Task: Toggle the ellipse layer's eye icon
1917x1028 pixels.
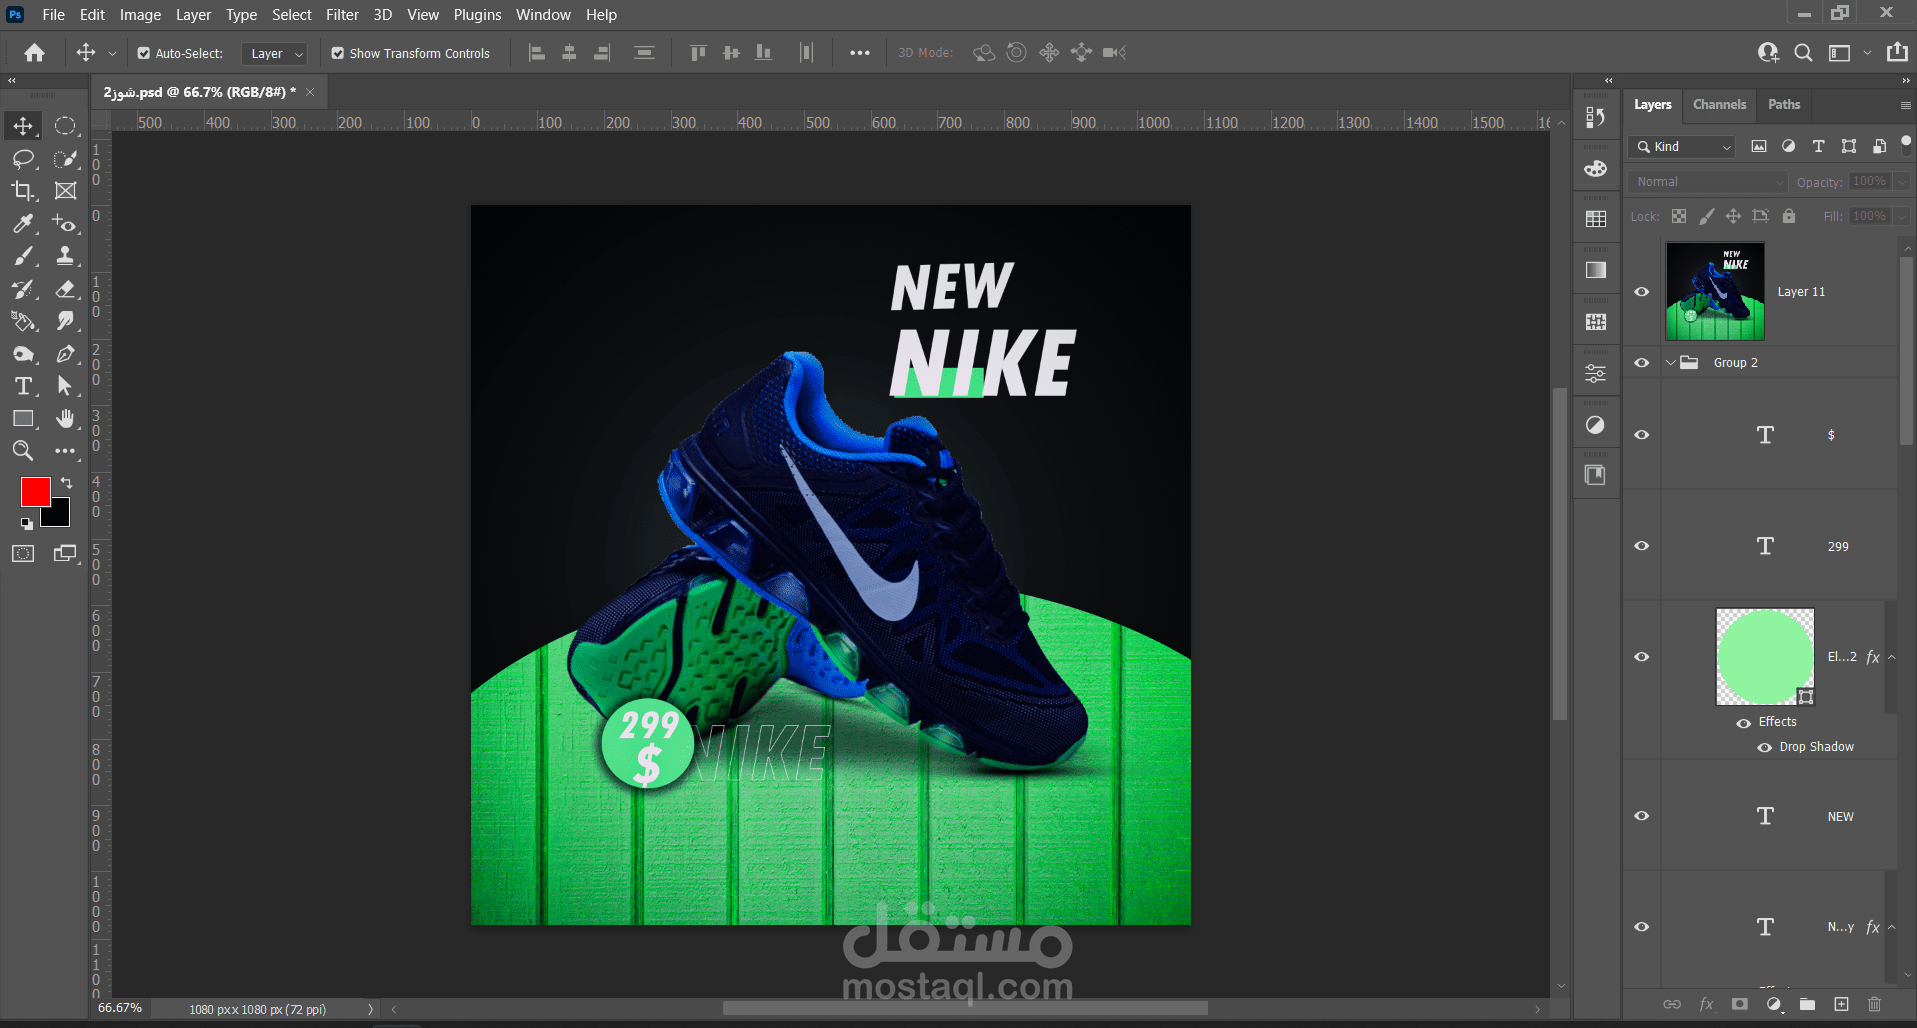Action: (1642, 657)
